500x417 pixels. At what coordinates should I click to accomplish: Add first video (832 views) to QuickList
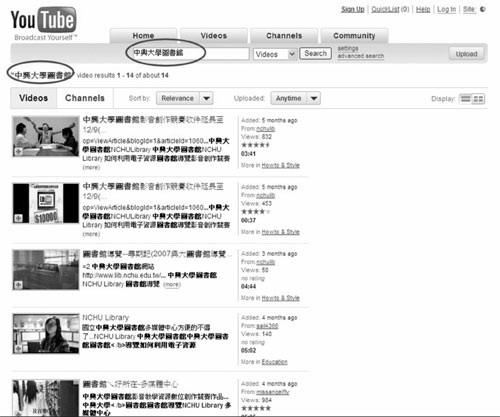point(18,151)
